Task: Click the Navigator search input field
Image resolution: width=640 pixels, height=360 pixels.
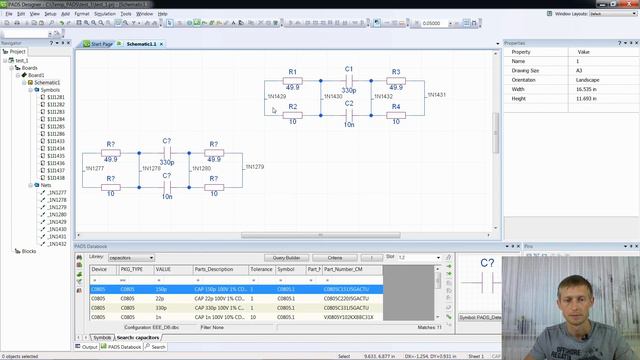Action: point(25,33)
